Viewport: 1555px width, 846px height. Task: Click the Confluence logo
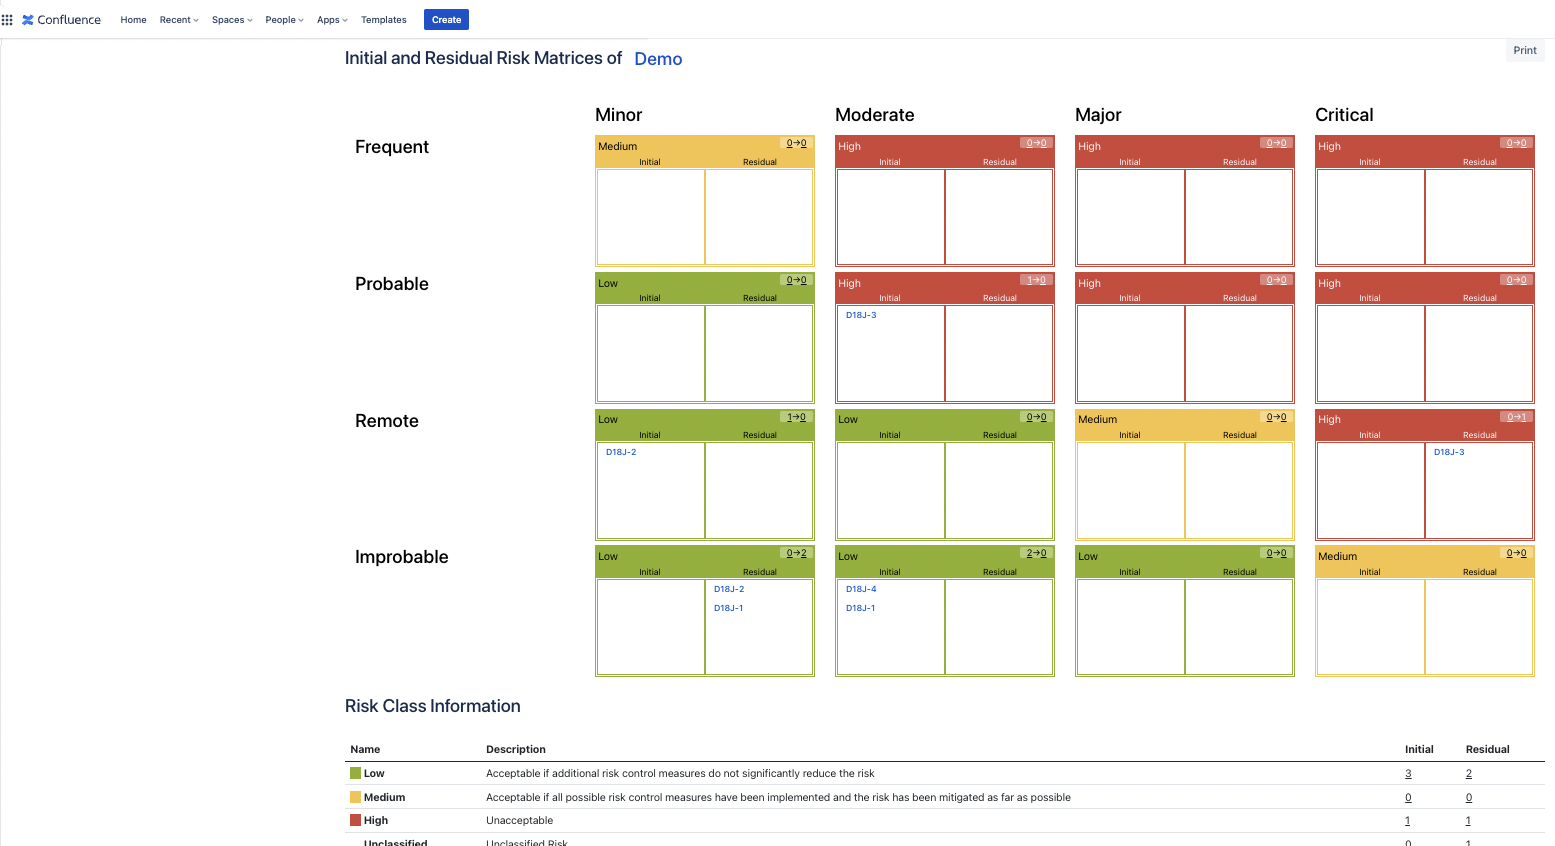tap(61, 19)
